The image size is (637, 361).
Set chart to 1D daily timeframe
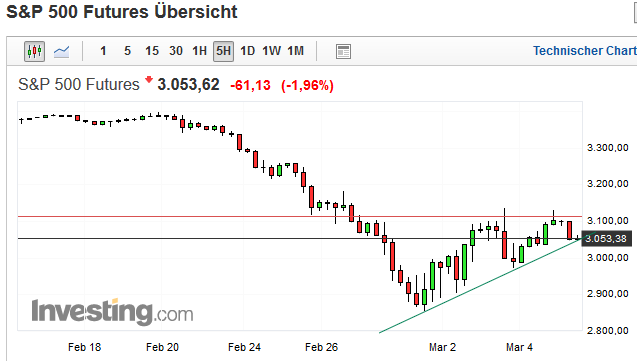click(247, 51)
